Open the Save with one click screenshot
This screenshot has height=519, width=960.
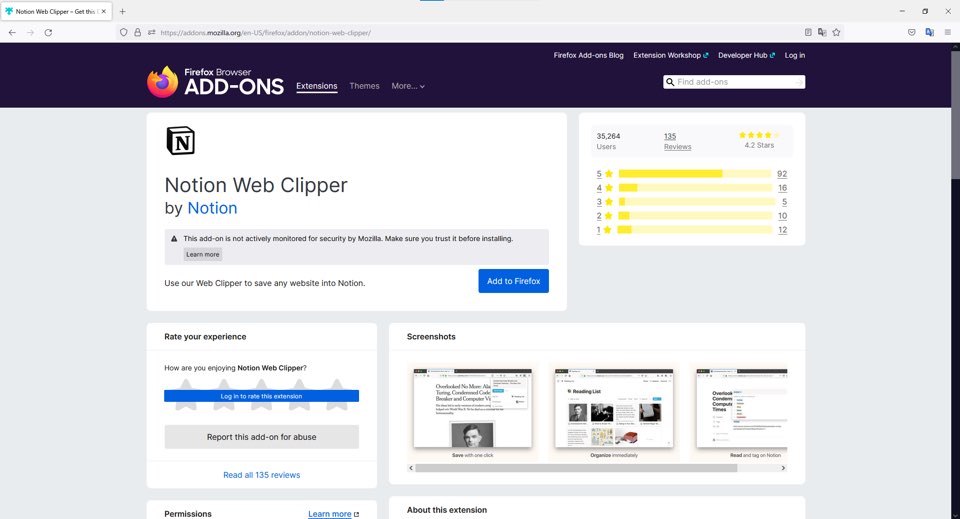click(472, 411)
